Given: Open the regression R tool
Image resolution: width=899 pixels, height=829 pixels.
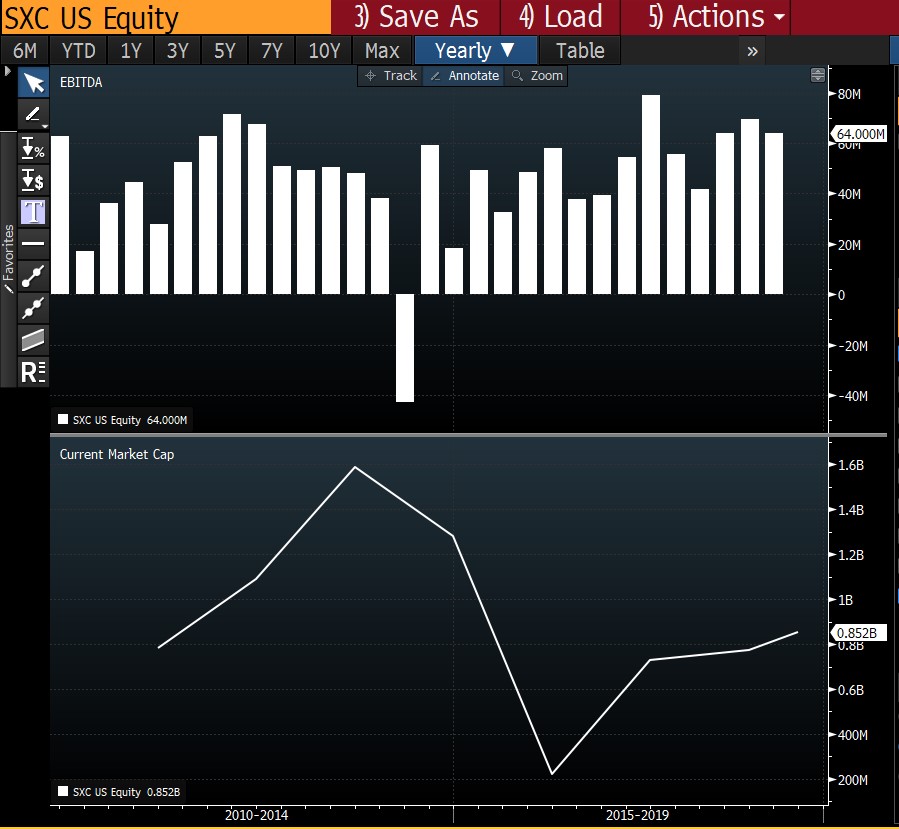Looking at the screenshot, I should pyautogui.click(x=33, y=372).
